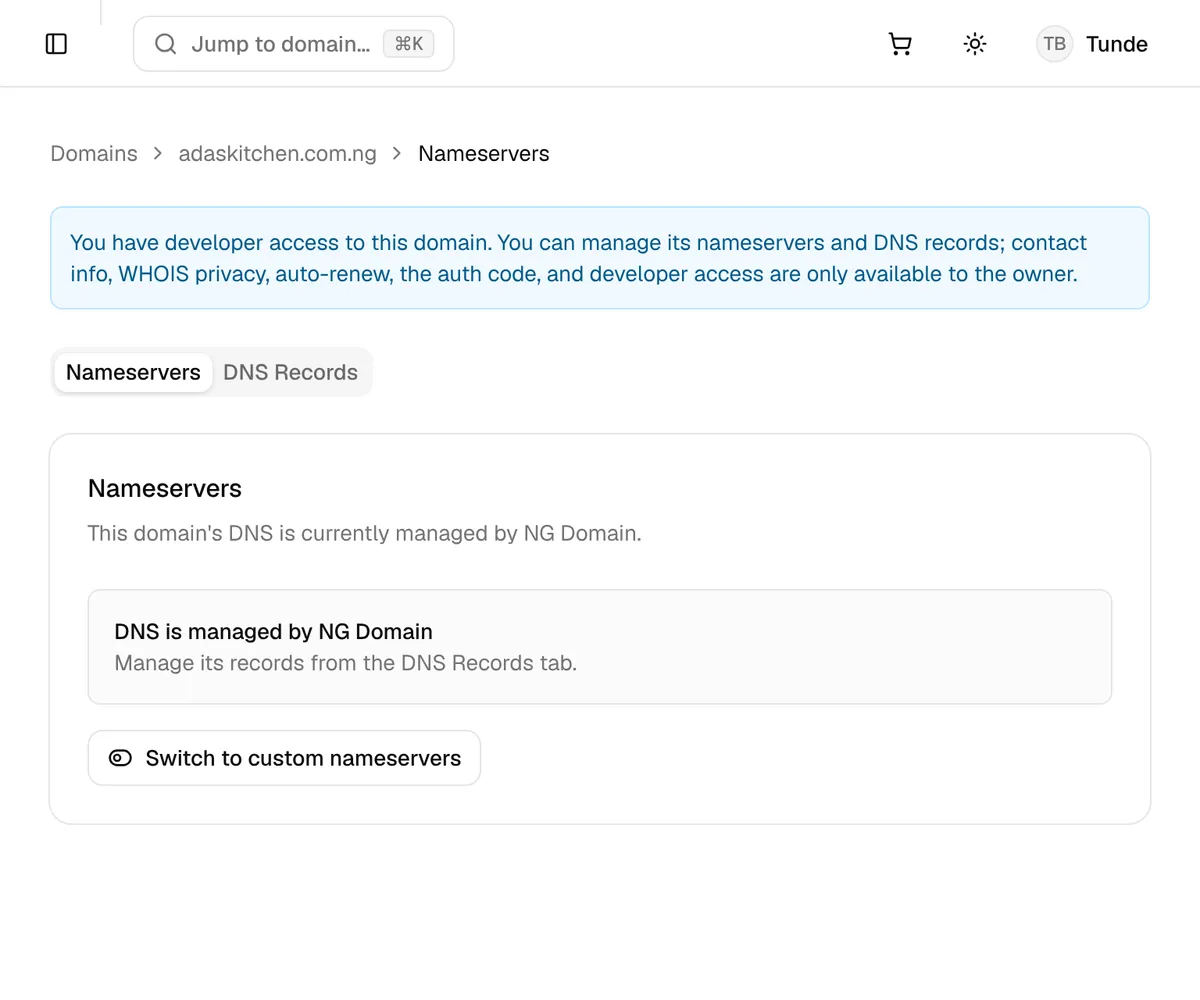Click the magnifier icon in search box
The image size is (1200, 1000).
[166, 44]
